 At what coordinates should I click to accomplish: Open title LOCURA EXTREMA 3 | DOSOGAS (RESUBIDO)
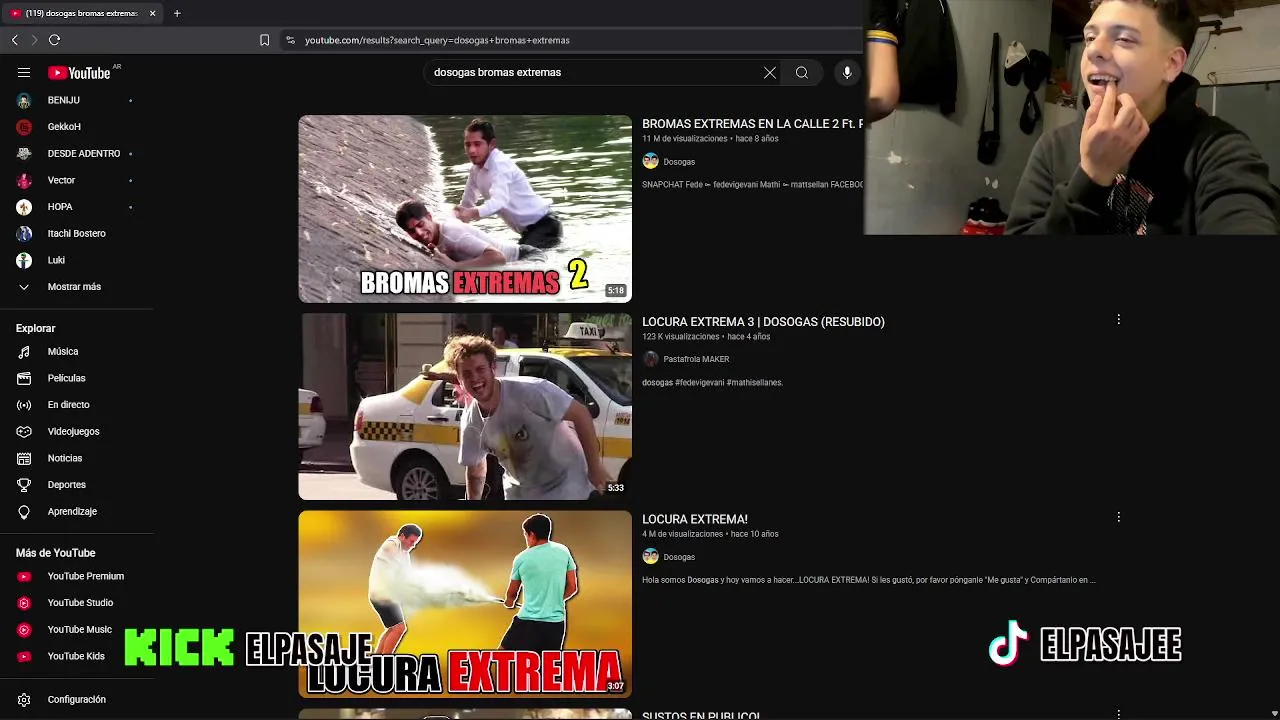[763, 322]
